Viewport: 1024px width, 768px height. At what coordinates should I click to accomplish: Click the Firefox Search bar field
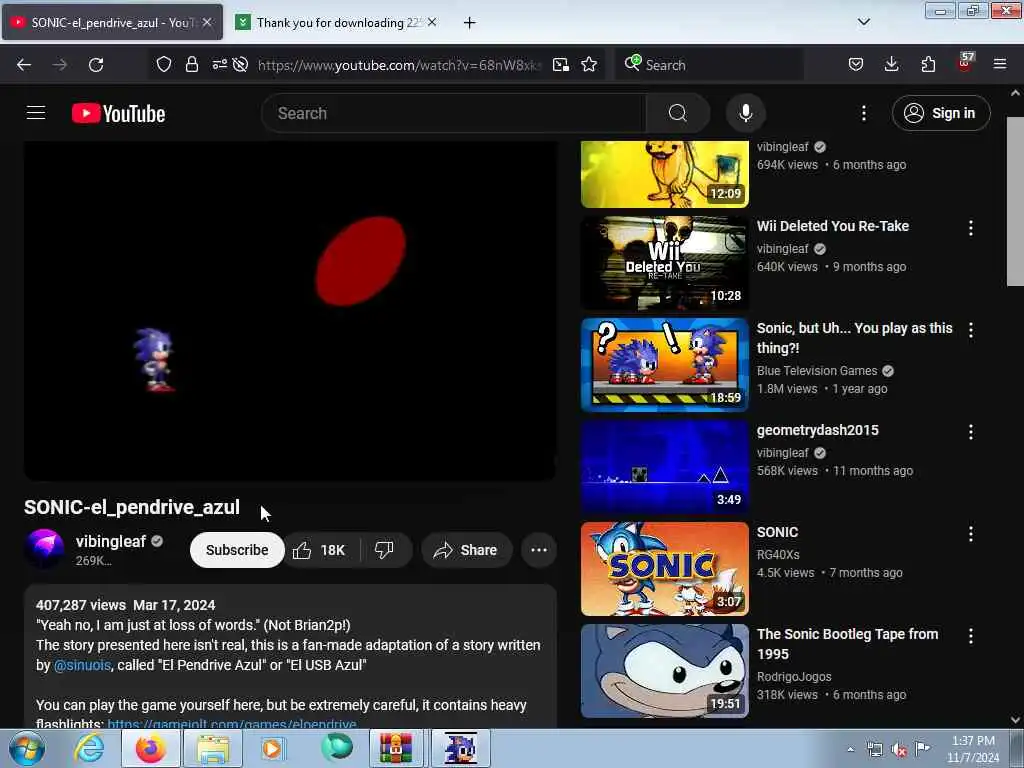709,65
